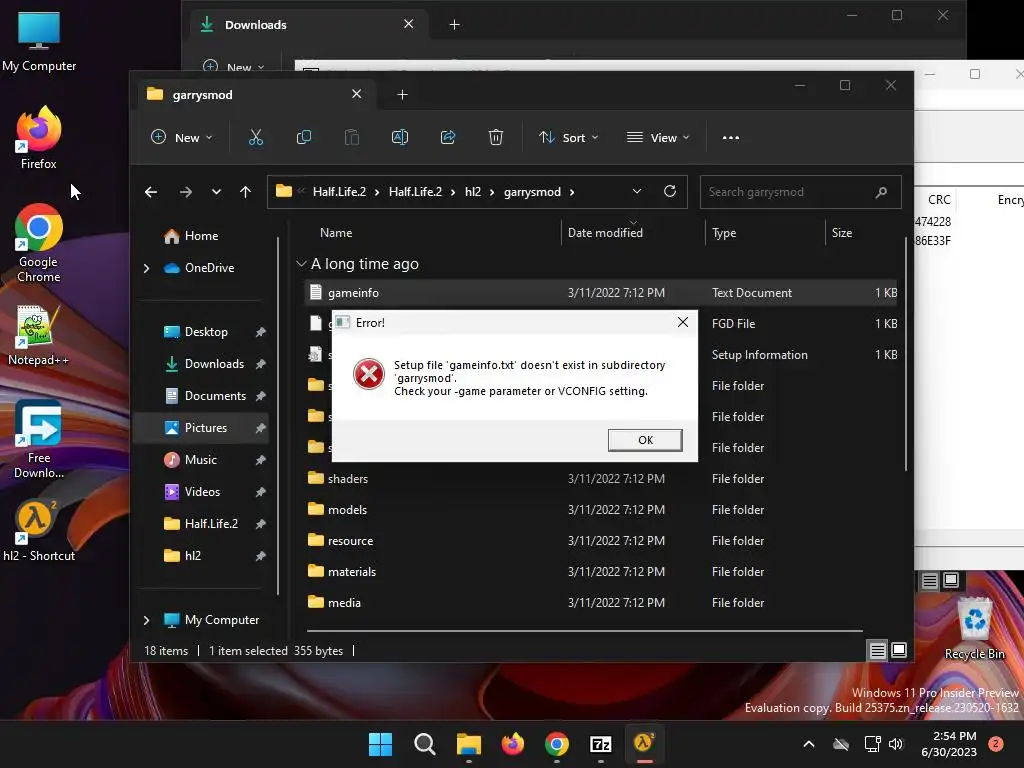Image resolution: width=1024 pixels, height=768 pixels.
Task: Select the Downloads tab in background window
Action: coord(307,25)
